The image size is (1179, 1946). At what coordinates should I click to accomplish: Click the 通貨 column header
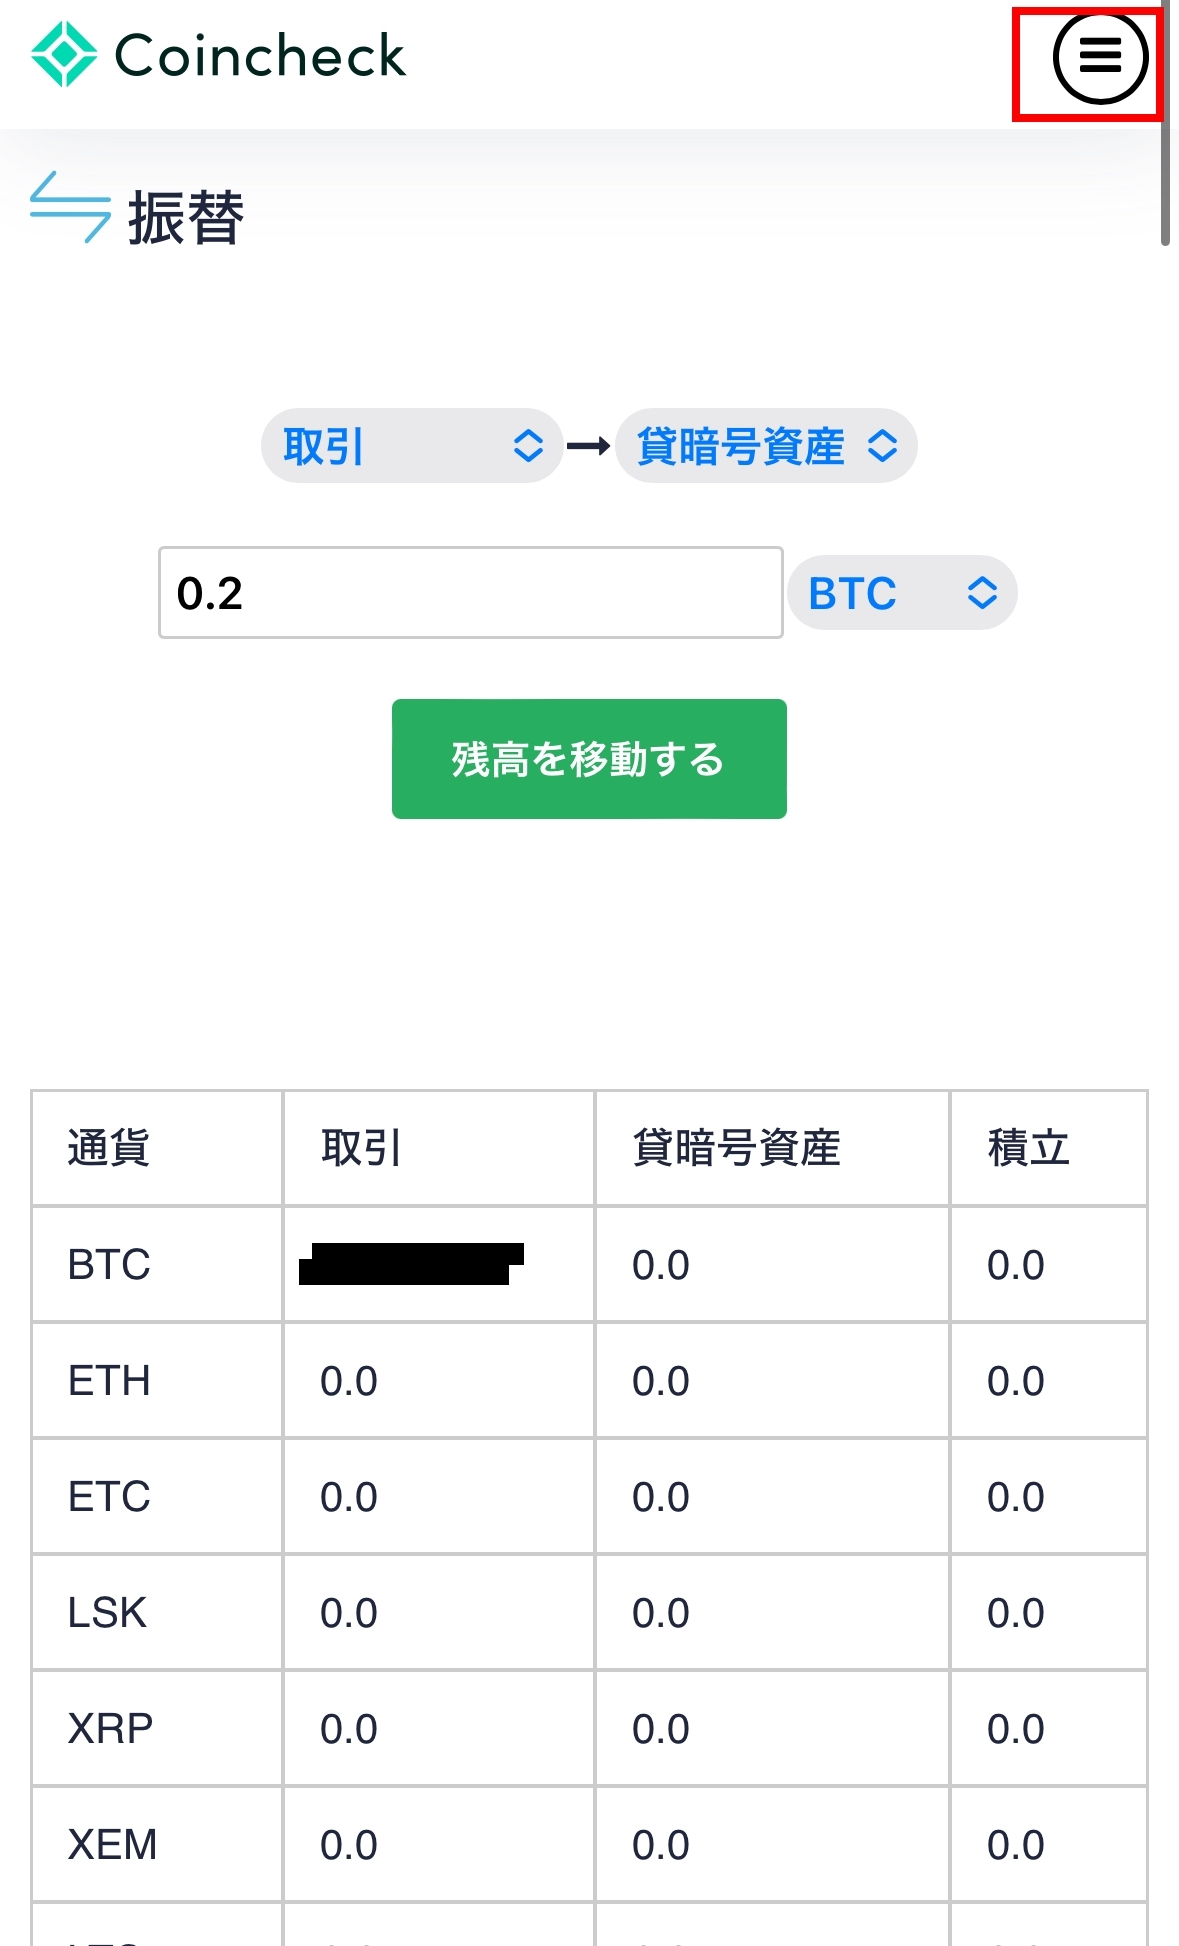point(109,1148)
